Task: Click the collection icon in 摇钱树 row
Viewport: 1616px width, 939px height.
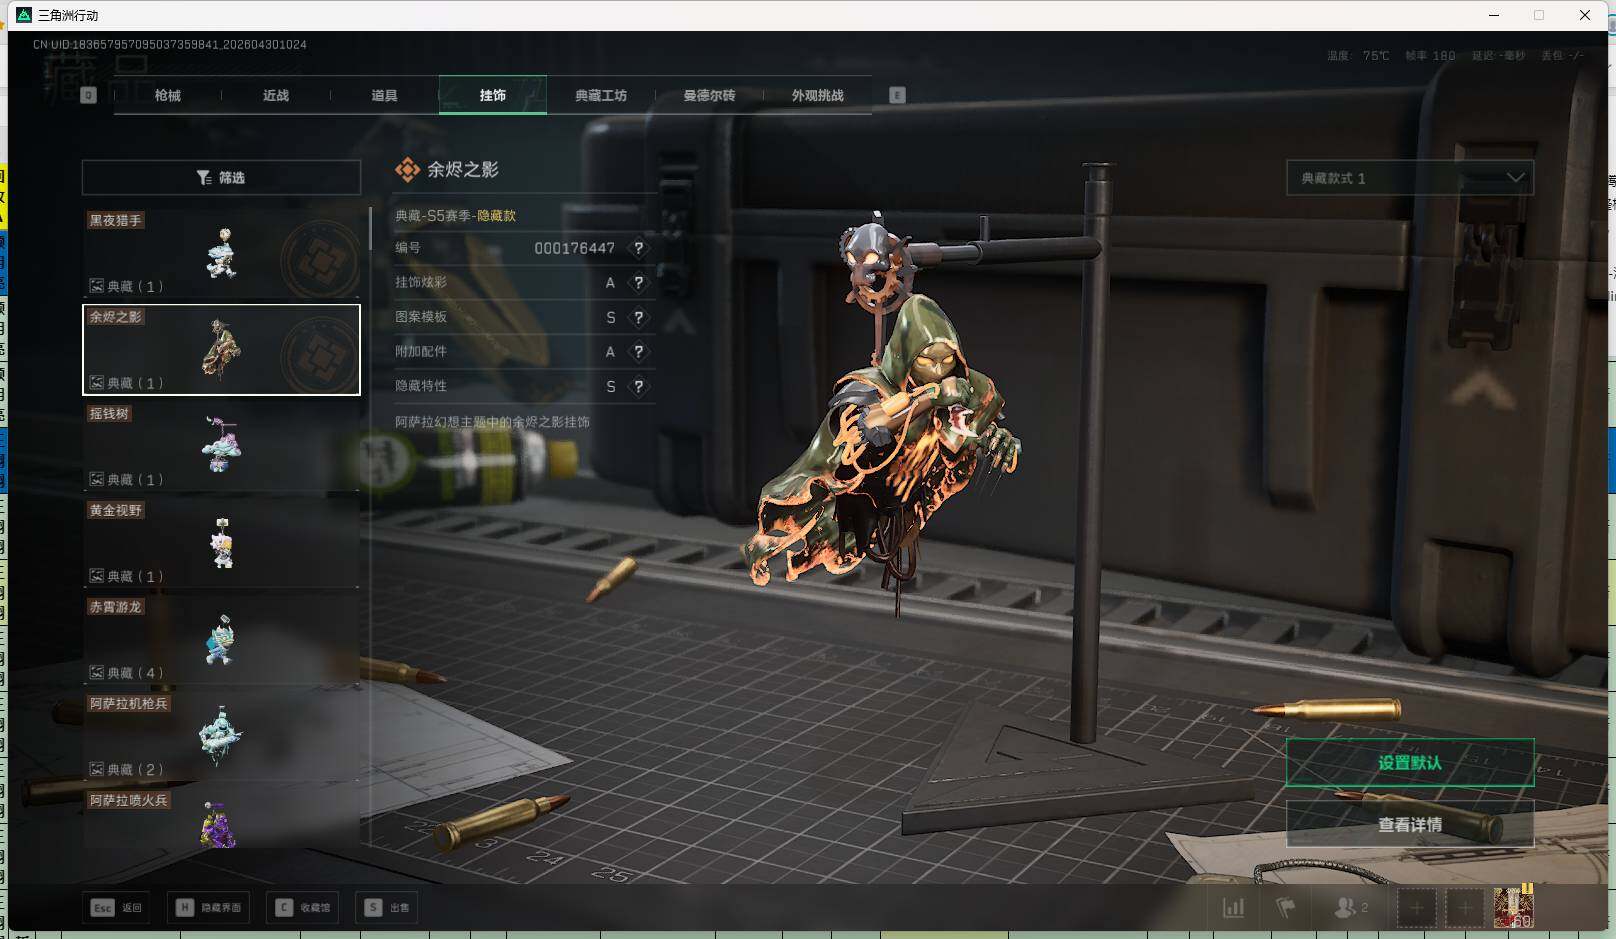Action: click(96, 479)
